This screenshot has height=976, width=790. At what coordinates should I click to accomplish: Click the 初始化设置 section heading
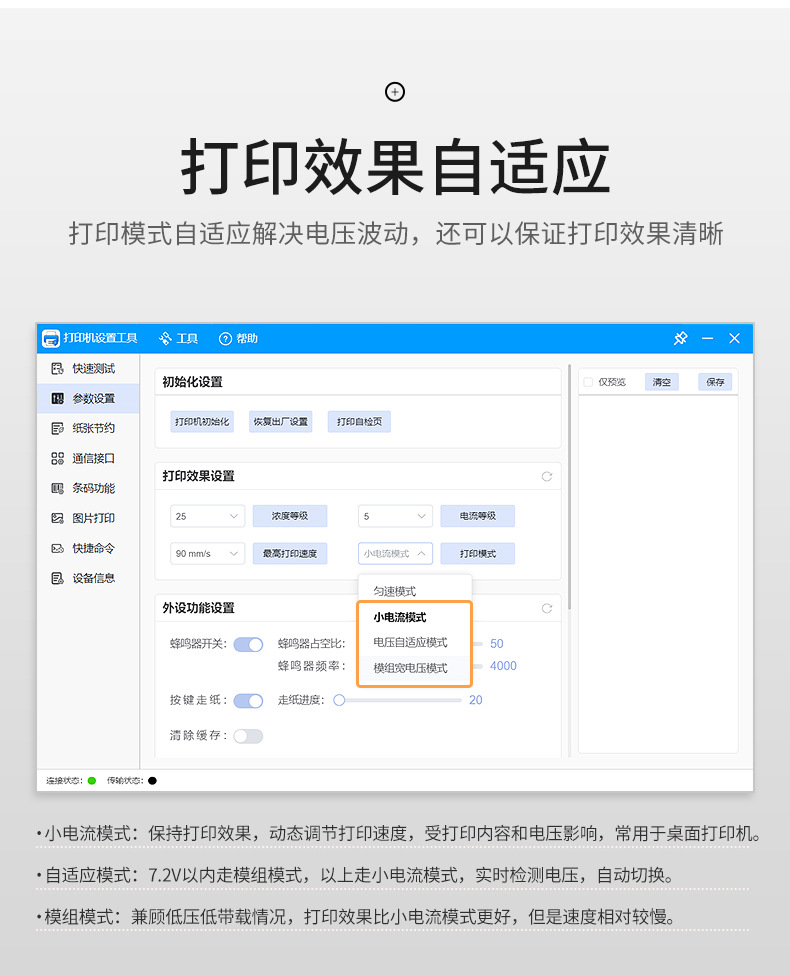[x=192, y=382]
